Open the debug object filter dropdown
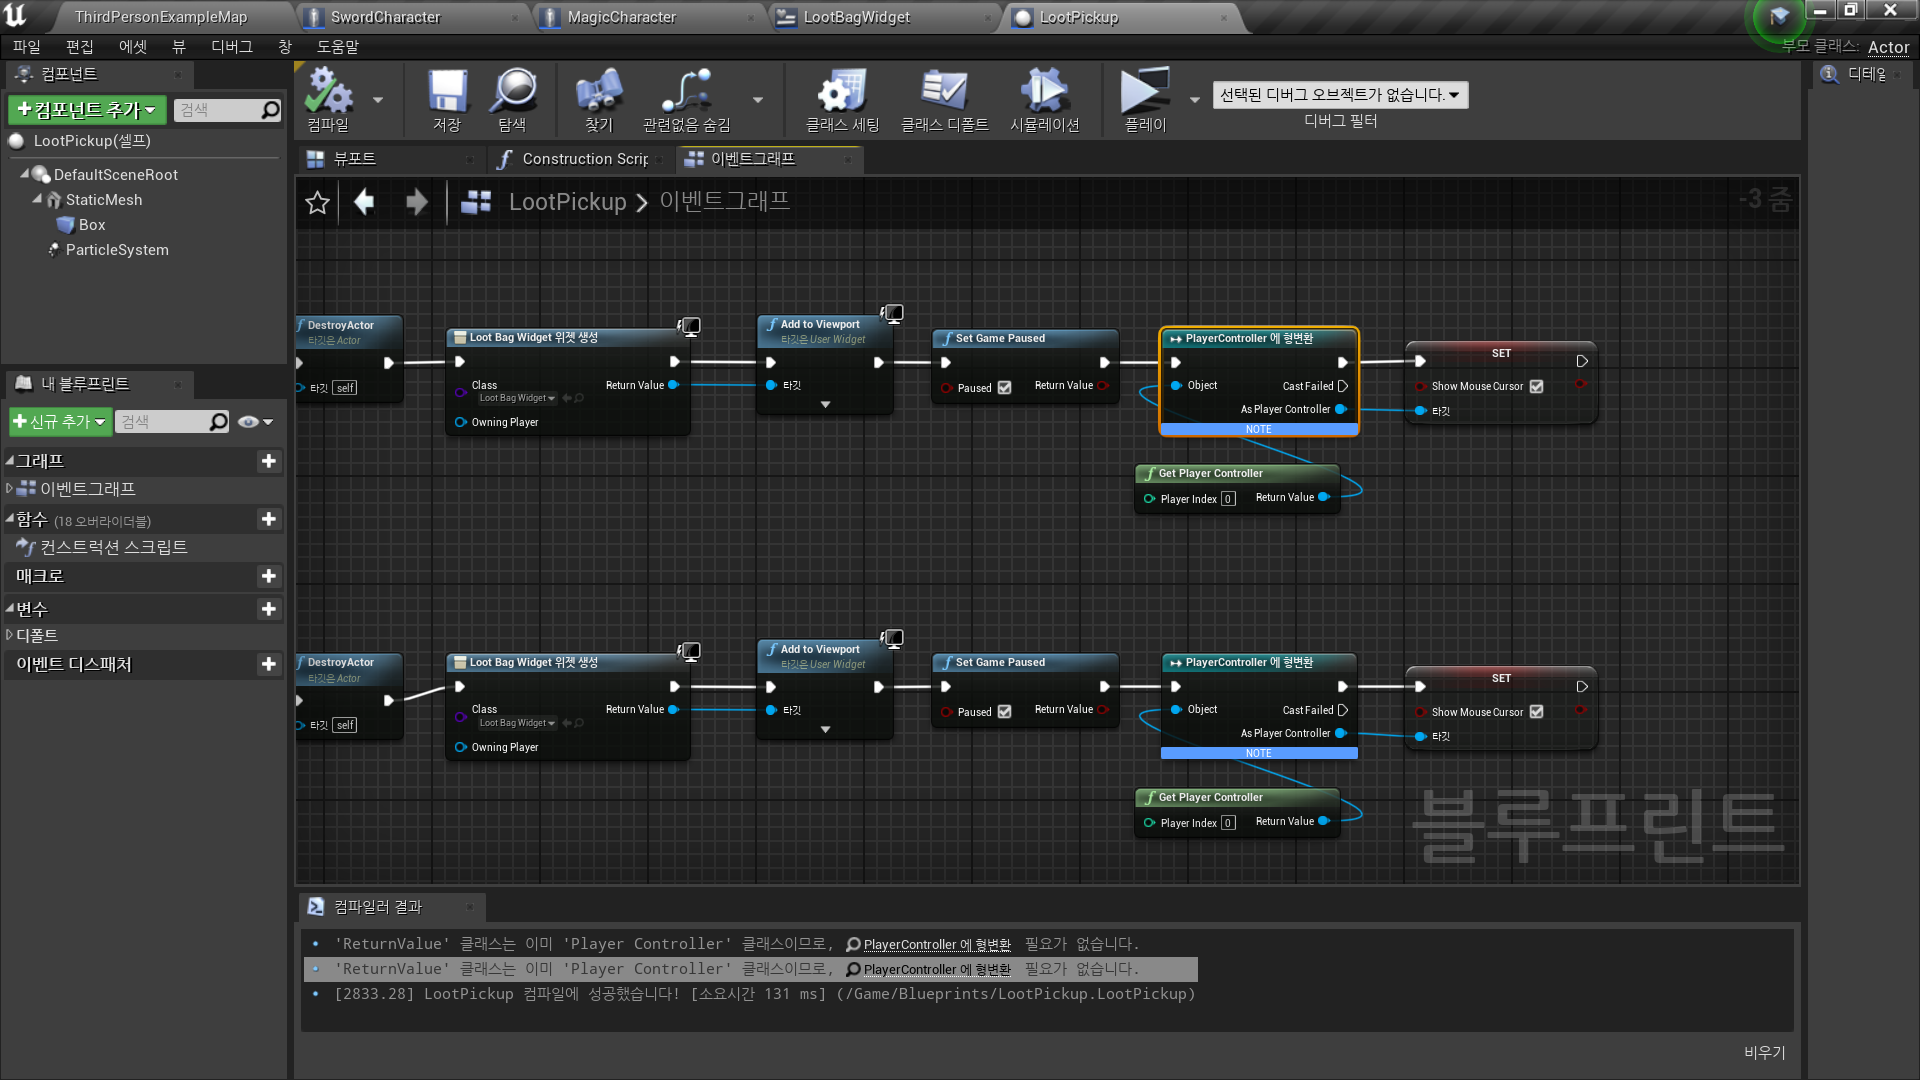This screenshot has width=1920, height=1080. 1340,95
